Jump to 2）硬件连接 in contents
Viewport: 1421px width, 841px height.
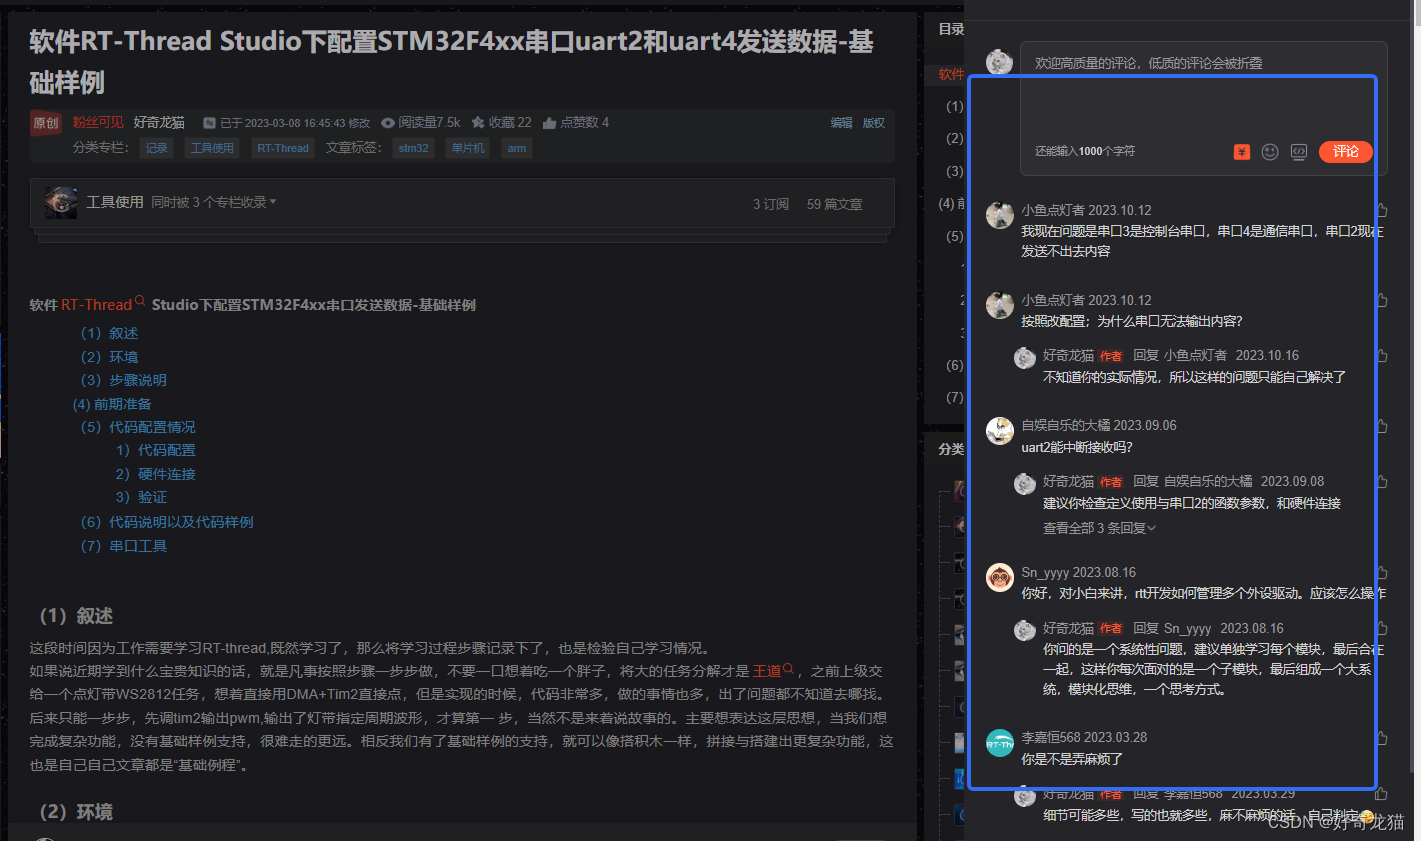(x=156, y=474)
